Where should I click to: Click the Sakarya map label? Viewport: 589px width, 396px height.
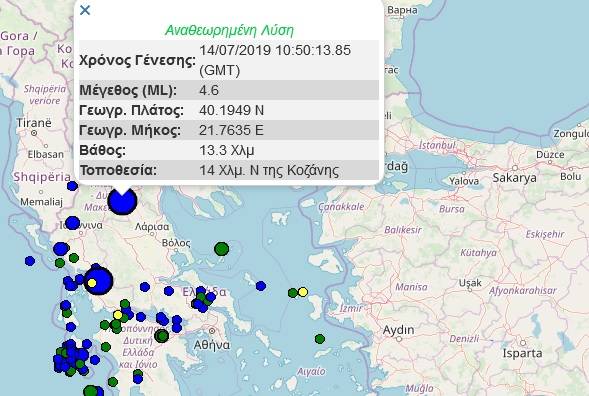point(514,178)
